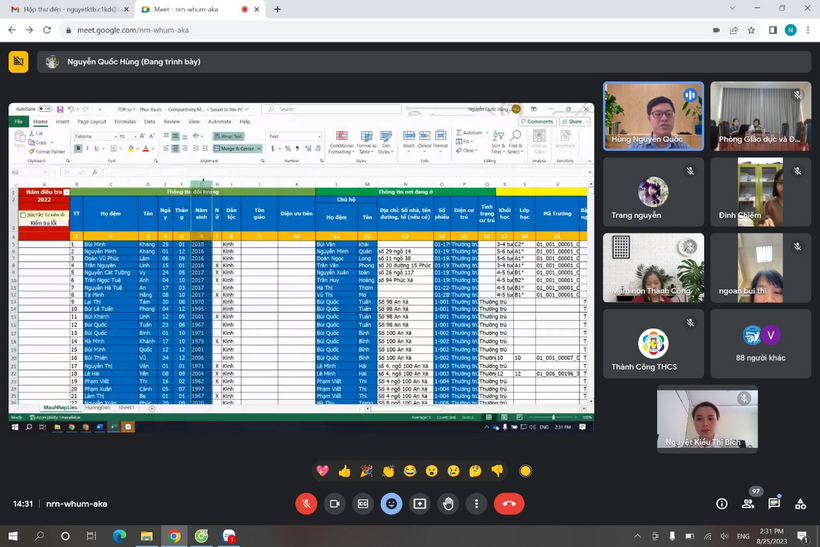820x547 pixels.
Task: Select Phòng Giáo dục video tile
Action: (760, 116)
